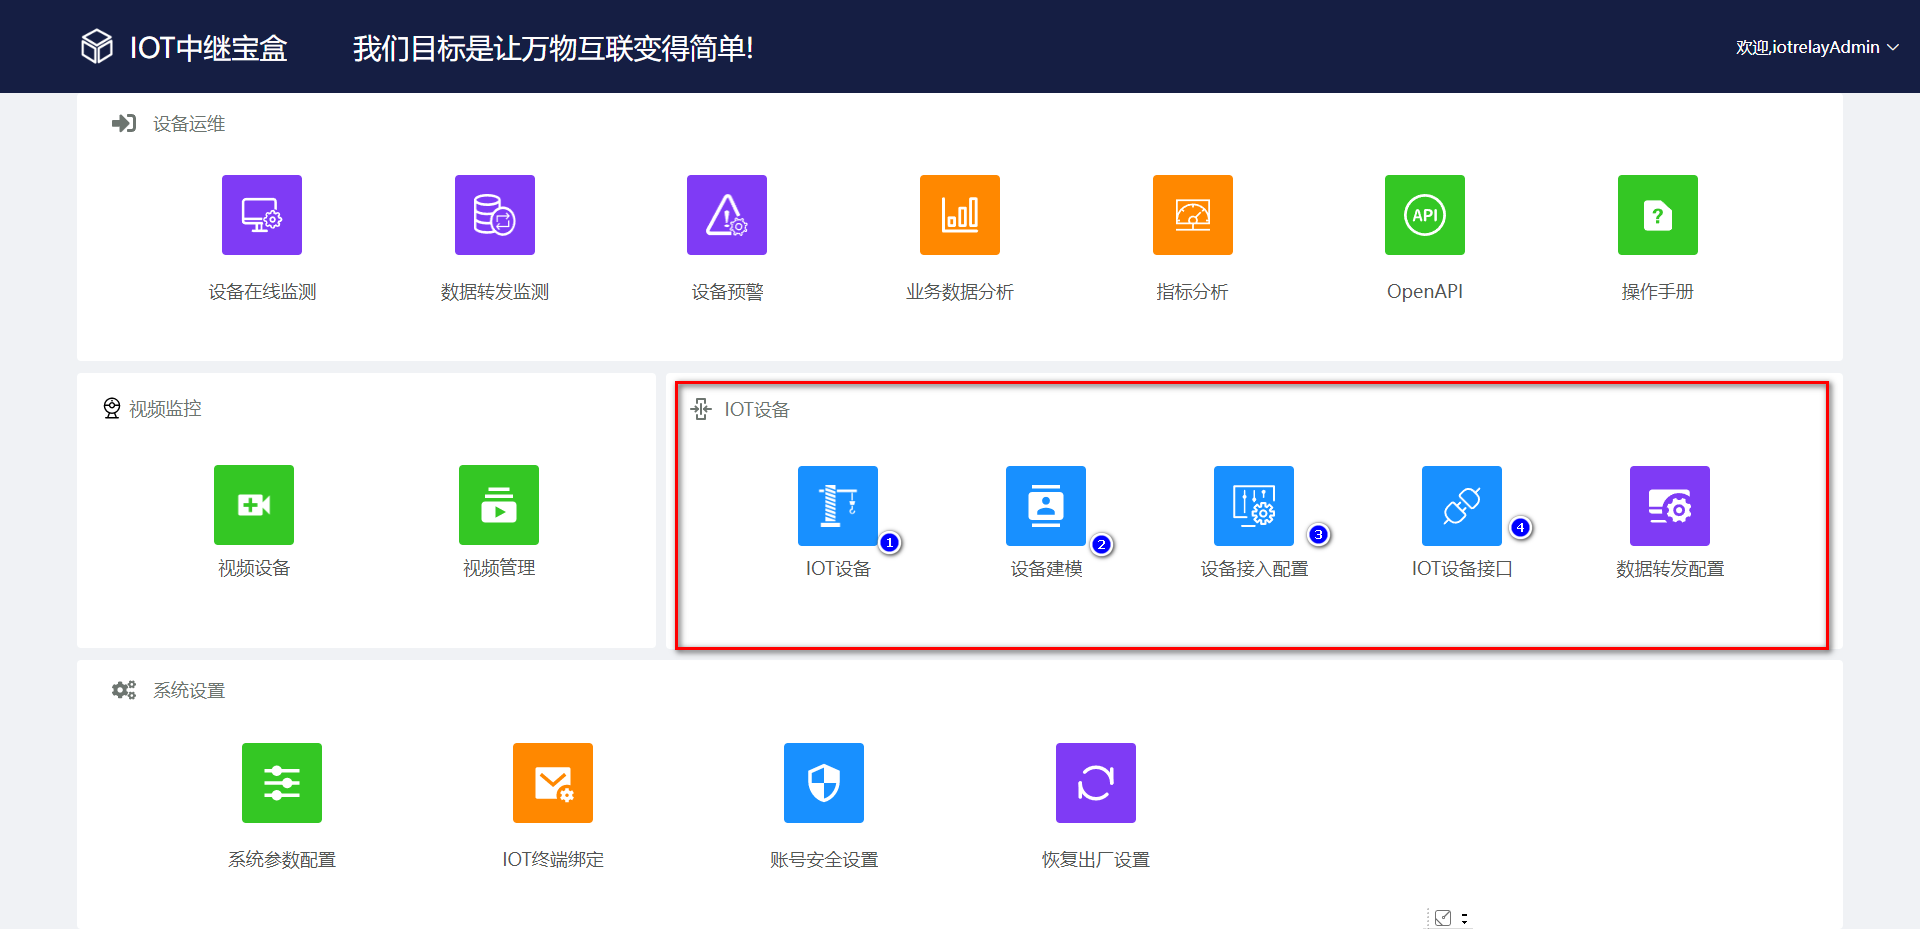This screenshot has width=1920, height=929.
Task: Expand the iotrelayAdmin user dropdown
Action: click(x=1817, y=46)
